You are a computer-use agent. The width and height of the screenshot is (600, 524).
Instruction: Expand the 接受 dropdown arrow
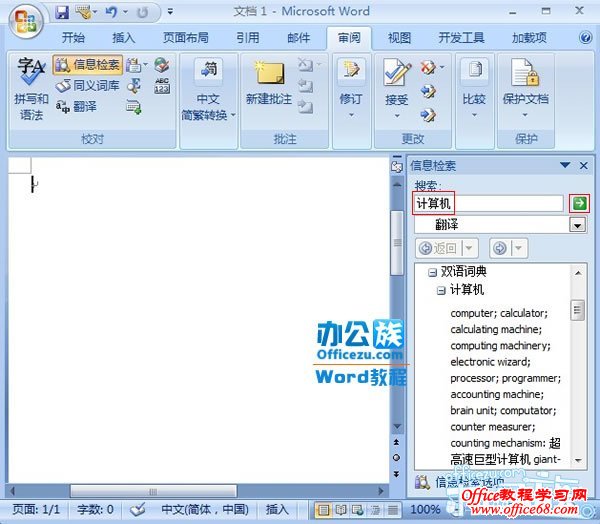(397, 115)
